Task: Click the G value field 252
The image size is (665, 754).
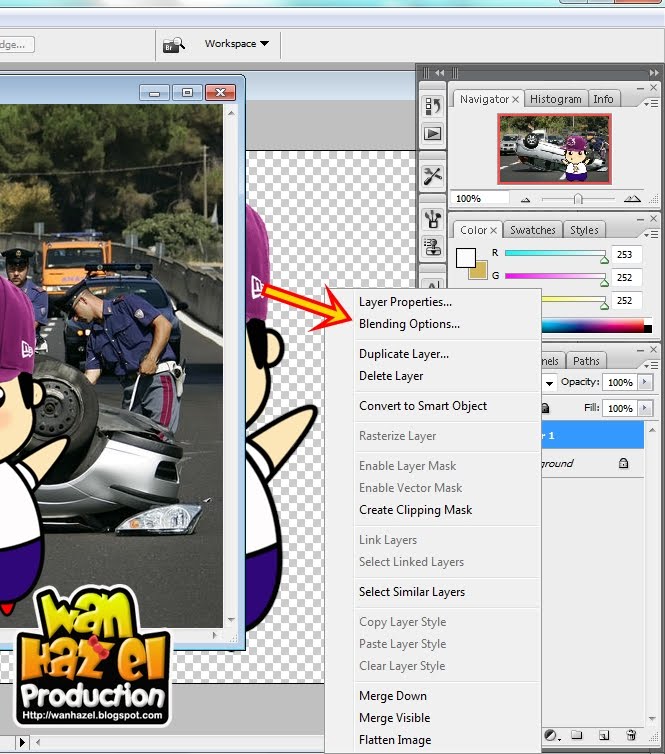Action: click(626, 277)
